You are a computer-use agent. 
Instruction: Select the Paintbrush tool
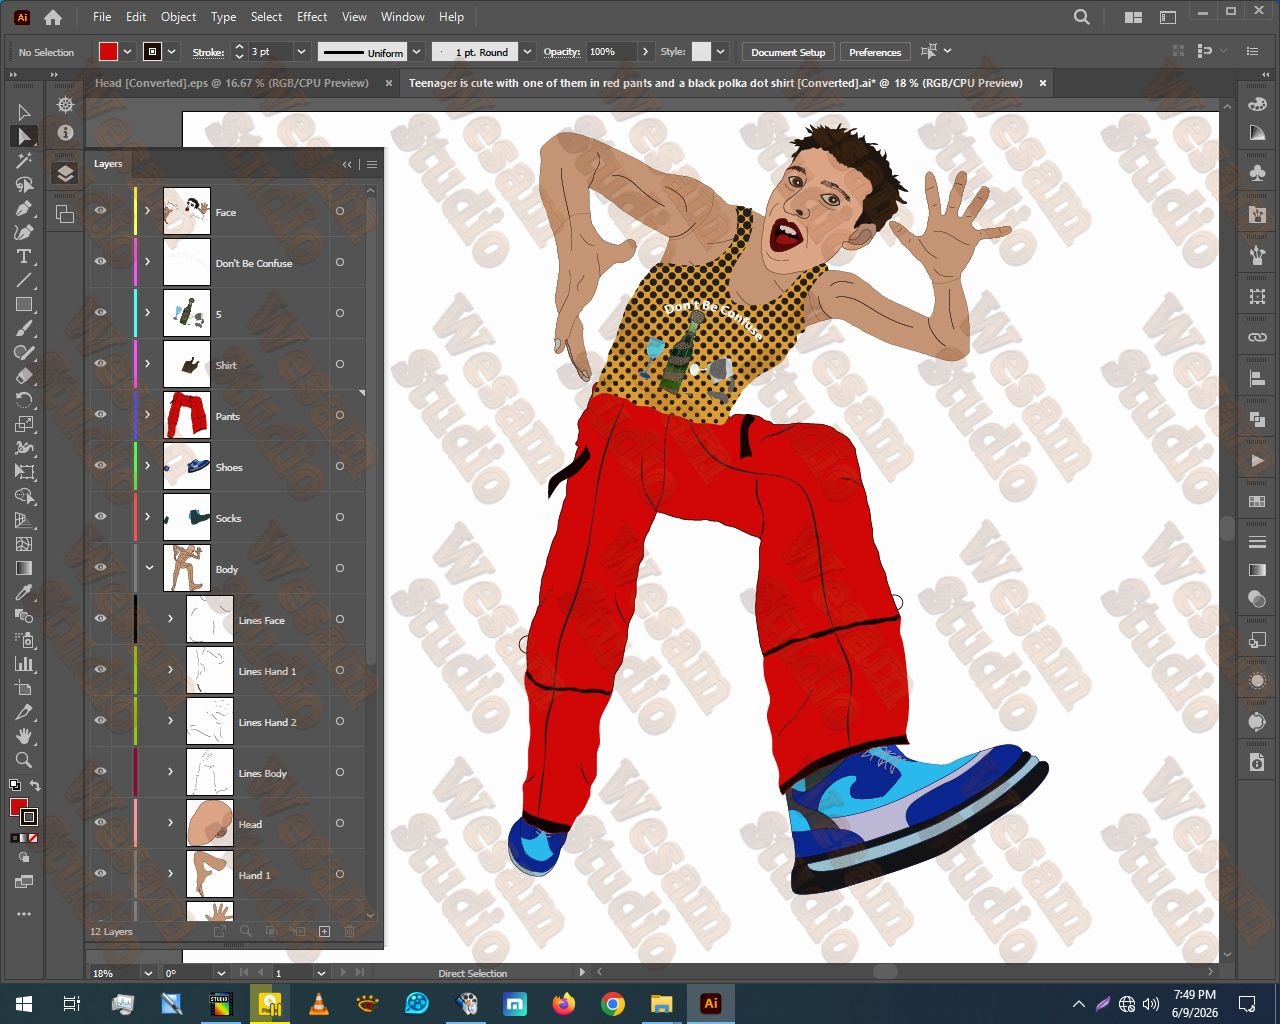click(24, 328)
